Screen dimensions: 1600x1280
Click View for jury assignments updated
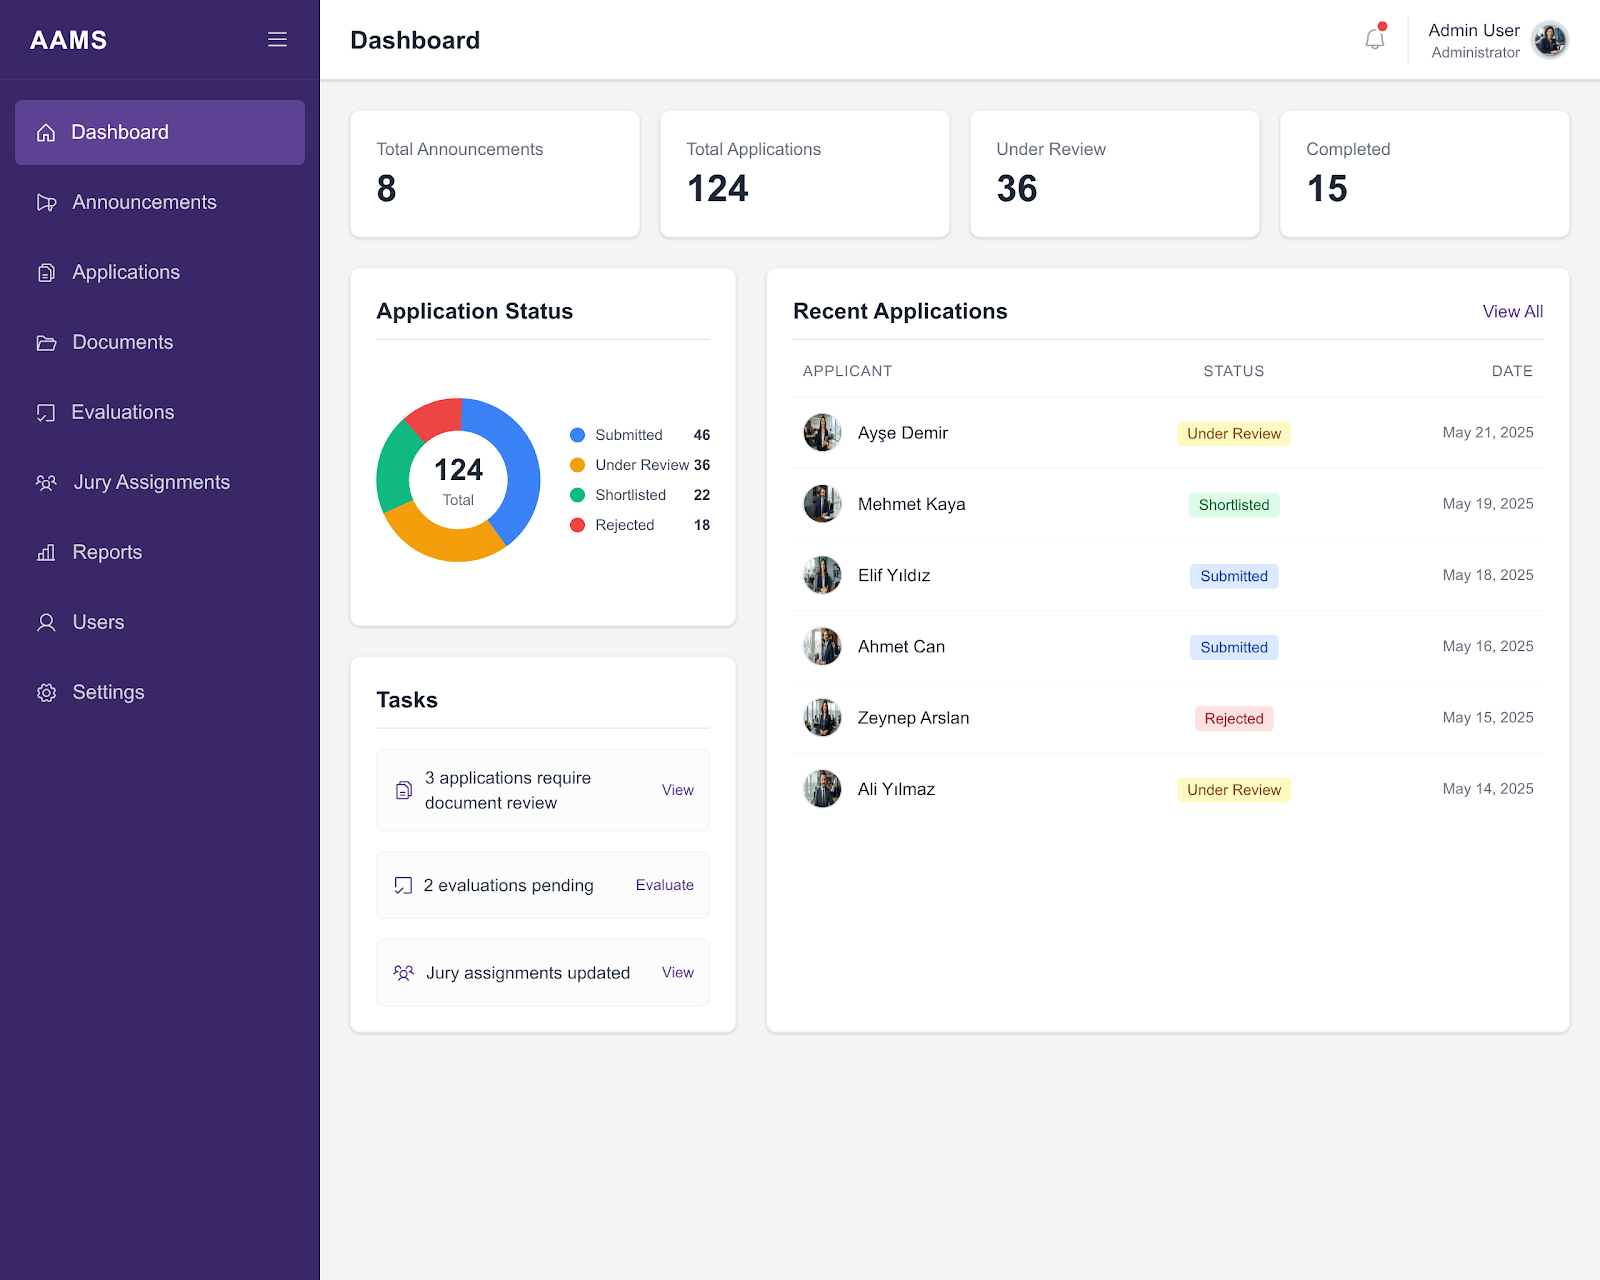[677, 972]
